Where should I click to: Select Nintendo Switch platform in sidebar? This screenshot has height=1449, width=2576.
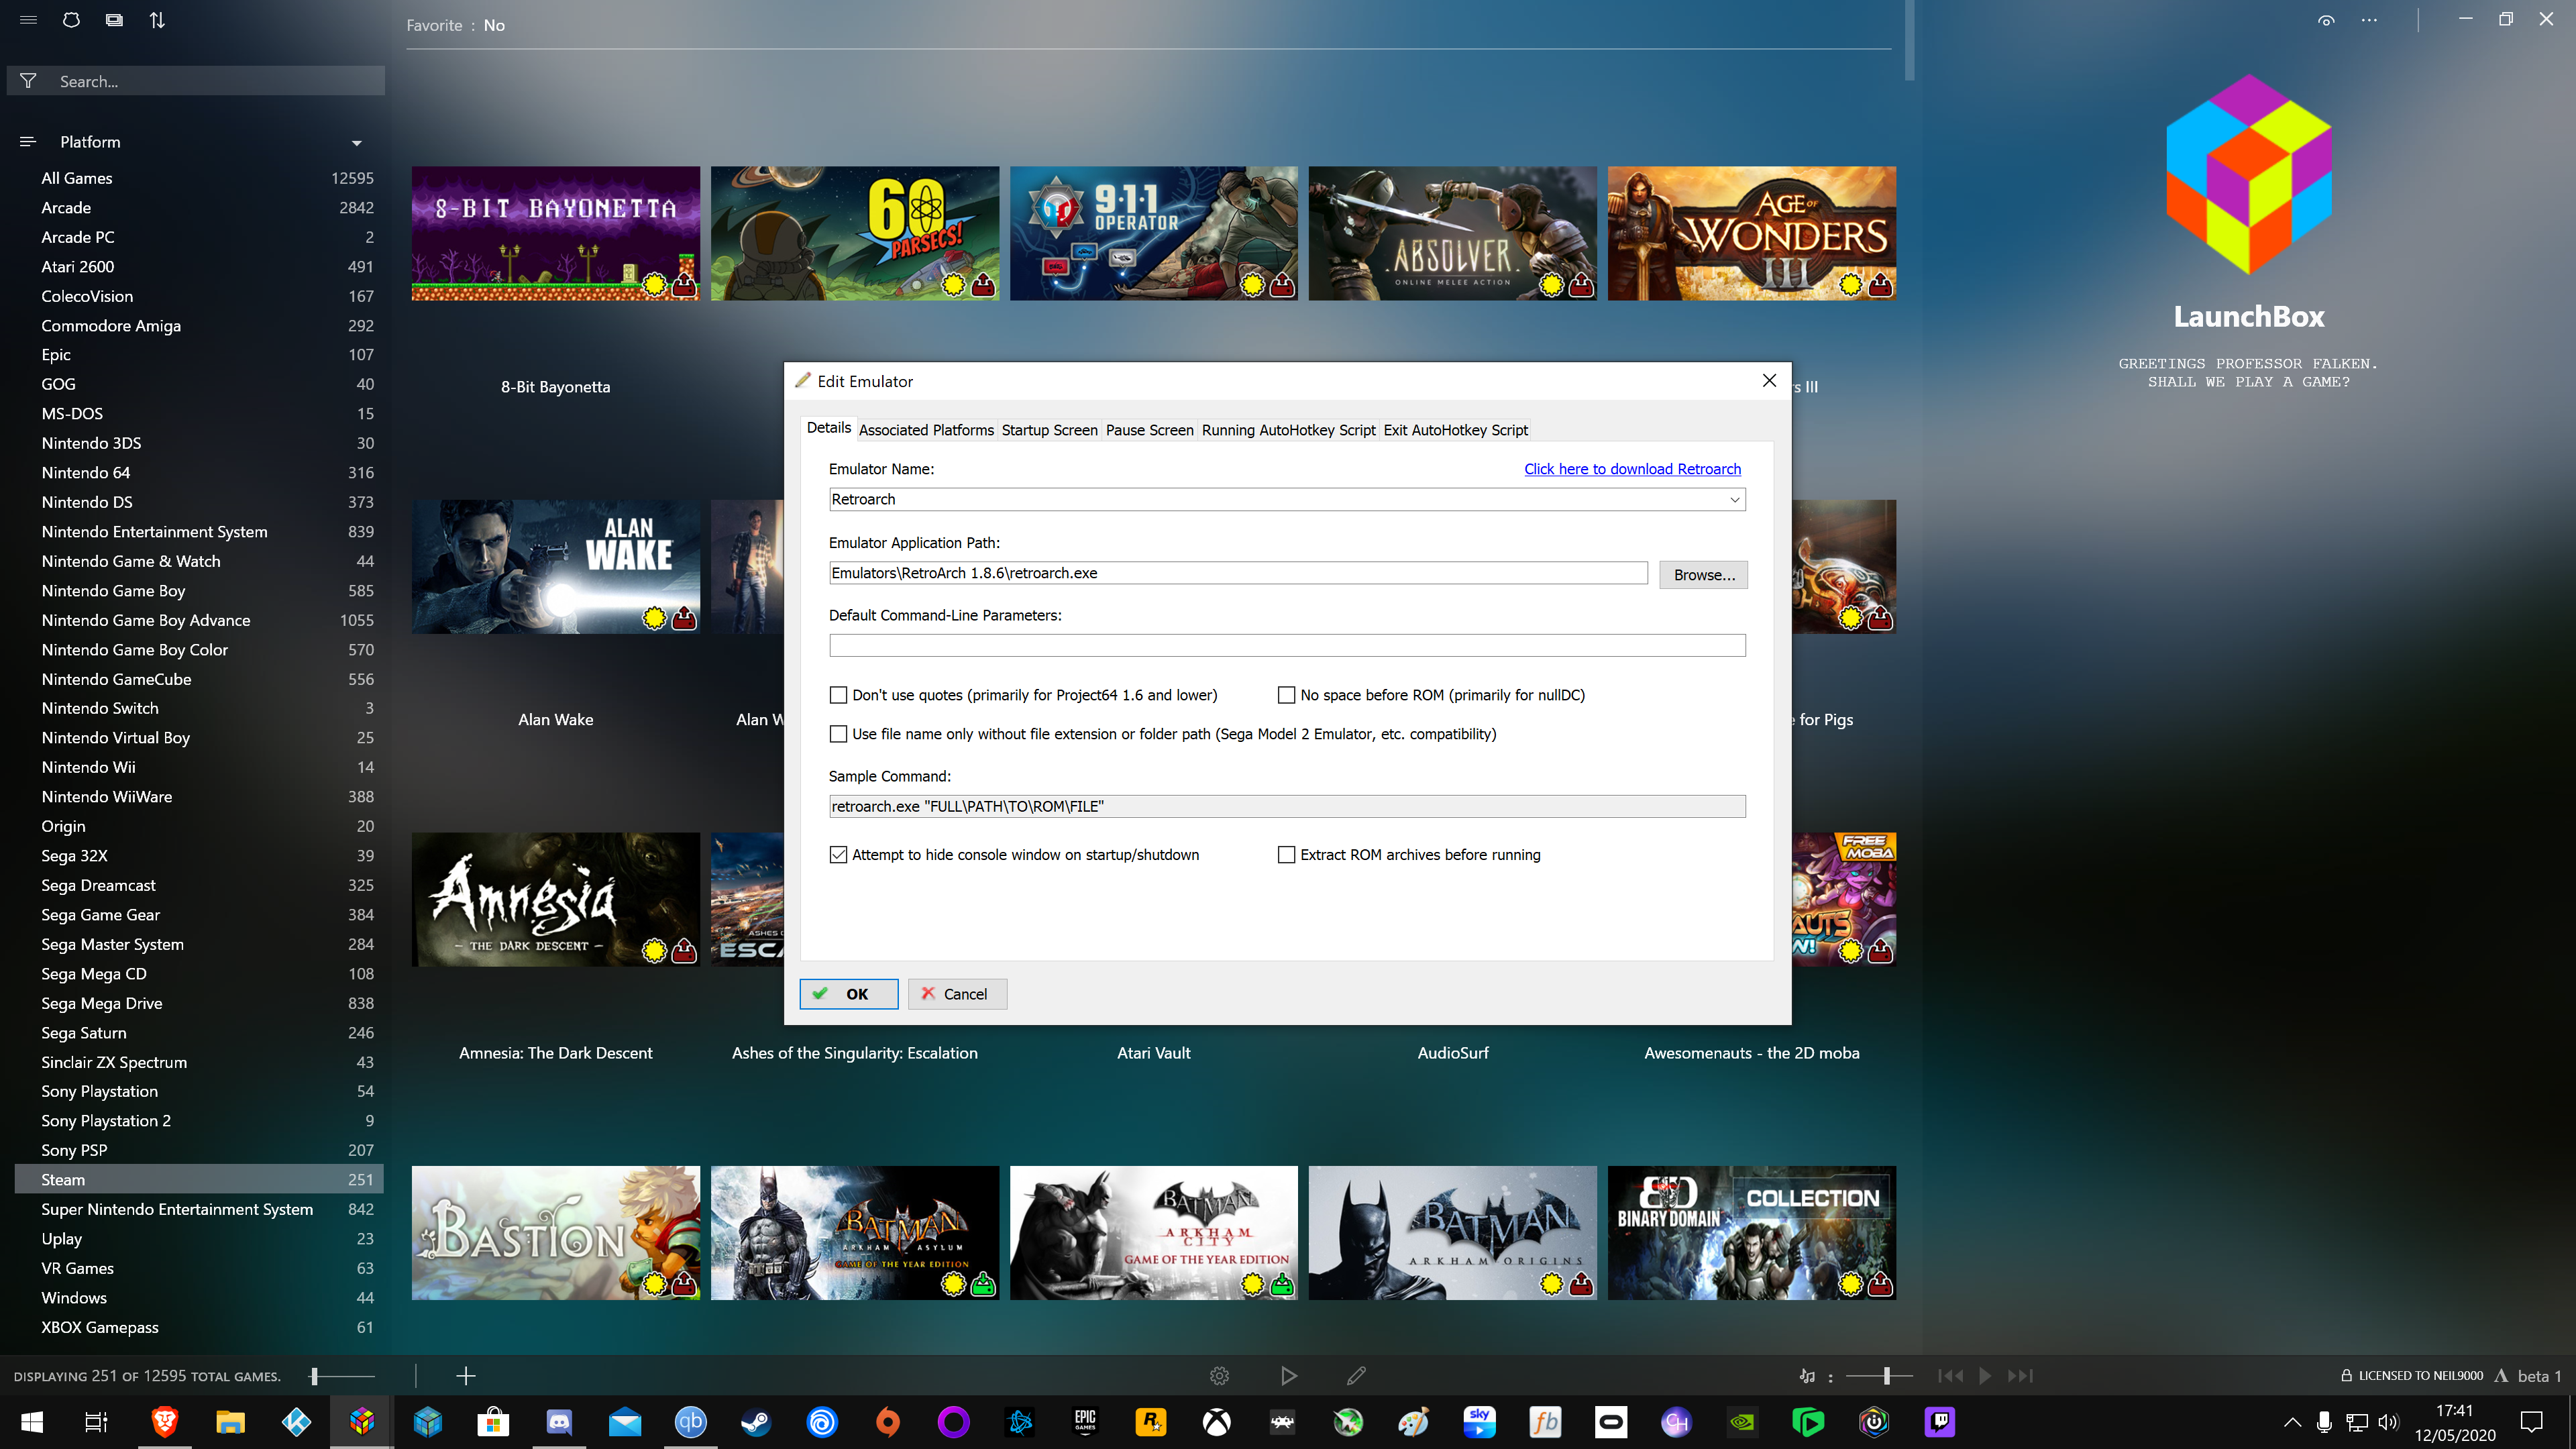[199, 708]
